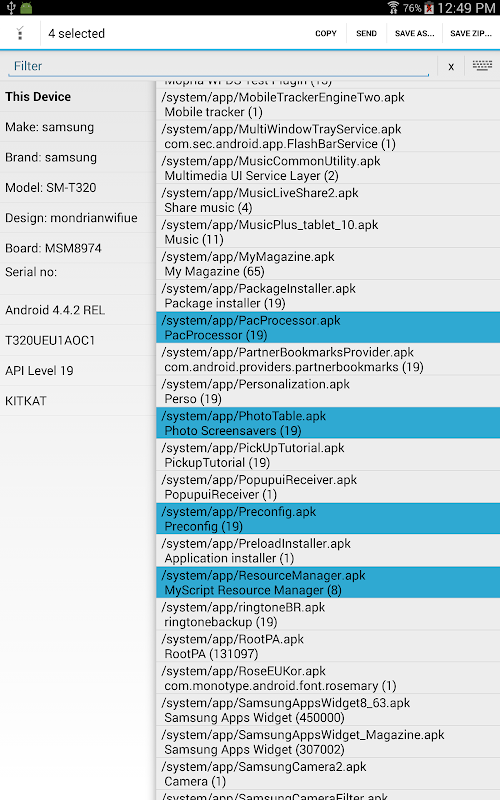Screen dimensions: 500x800
Task: Tap the battery status icon
Action: [x=429, y=8]
